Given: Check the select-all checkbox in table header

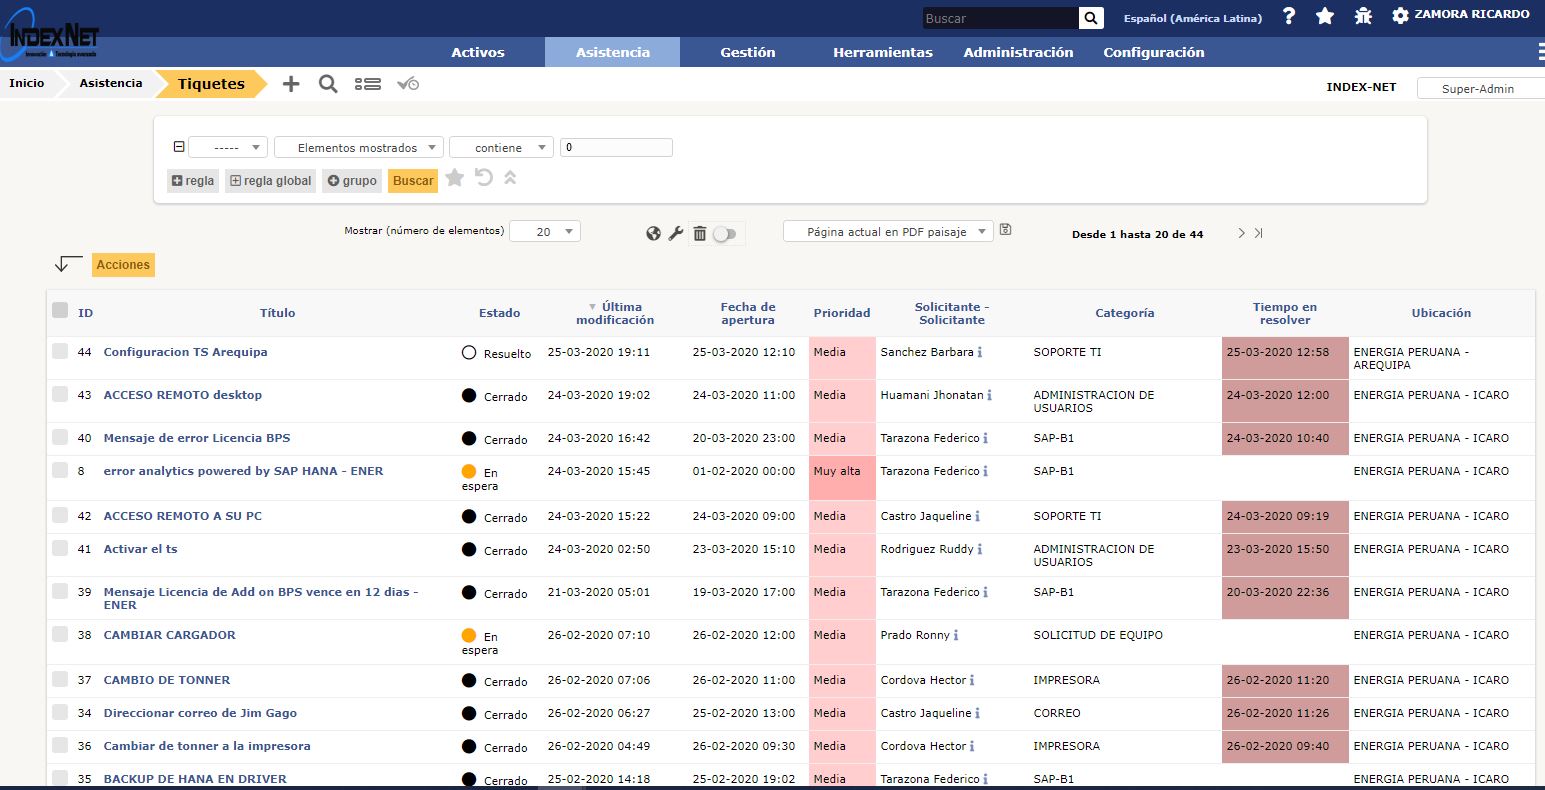Looking at the screenshot, I should coord(60,311).
